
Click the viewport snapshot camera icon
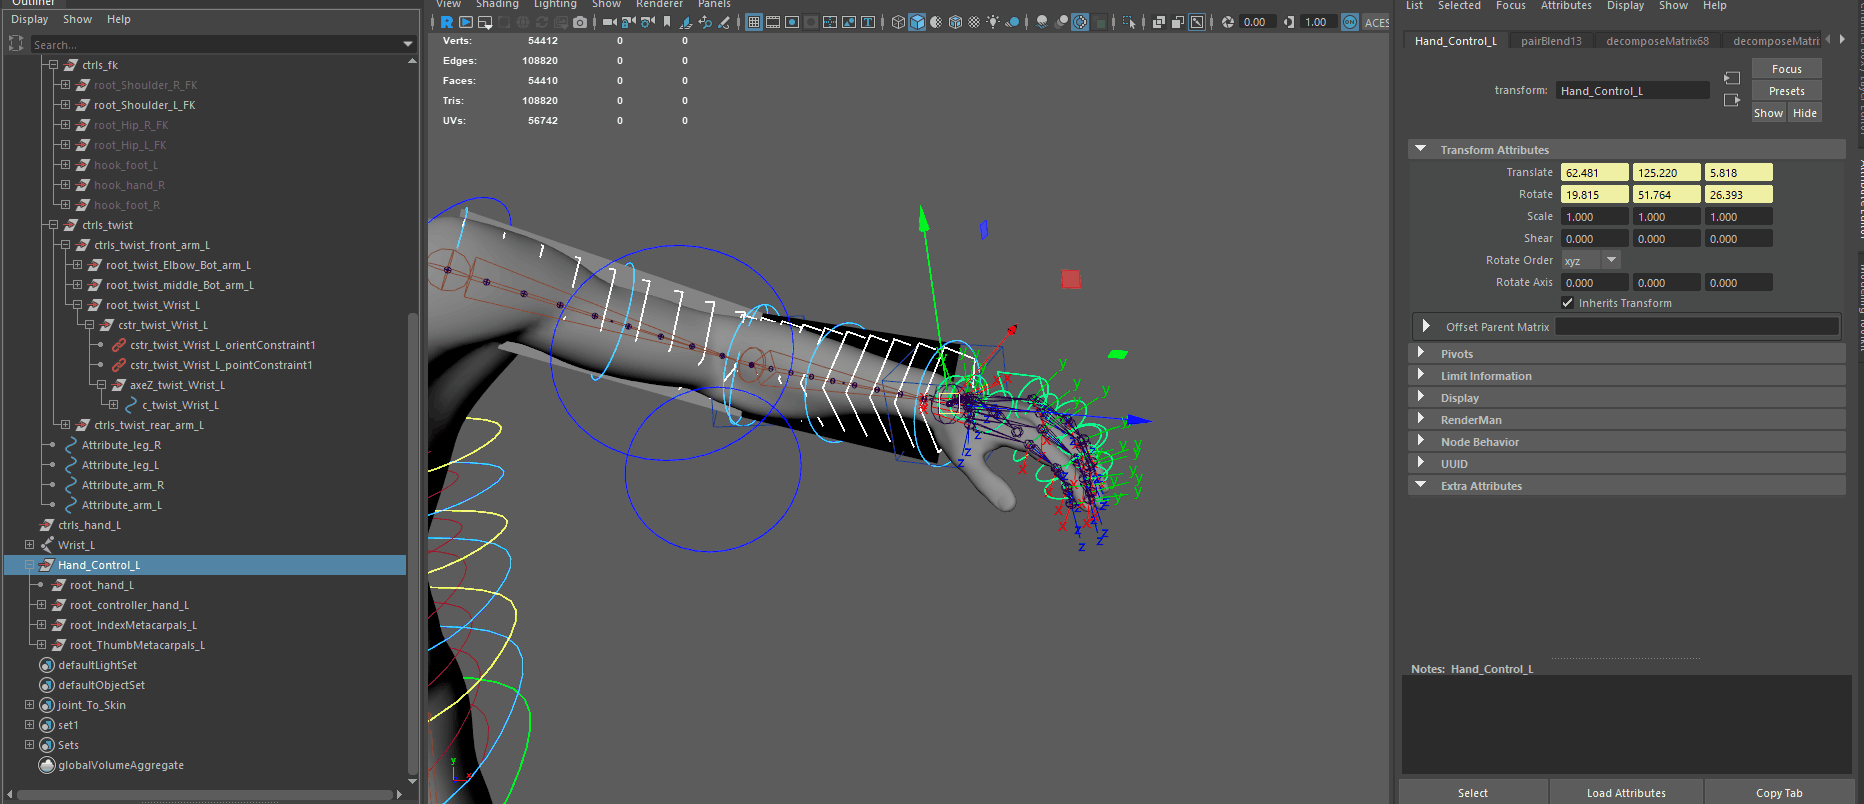pos(580,22)
